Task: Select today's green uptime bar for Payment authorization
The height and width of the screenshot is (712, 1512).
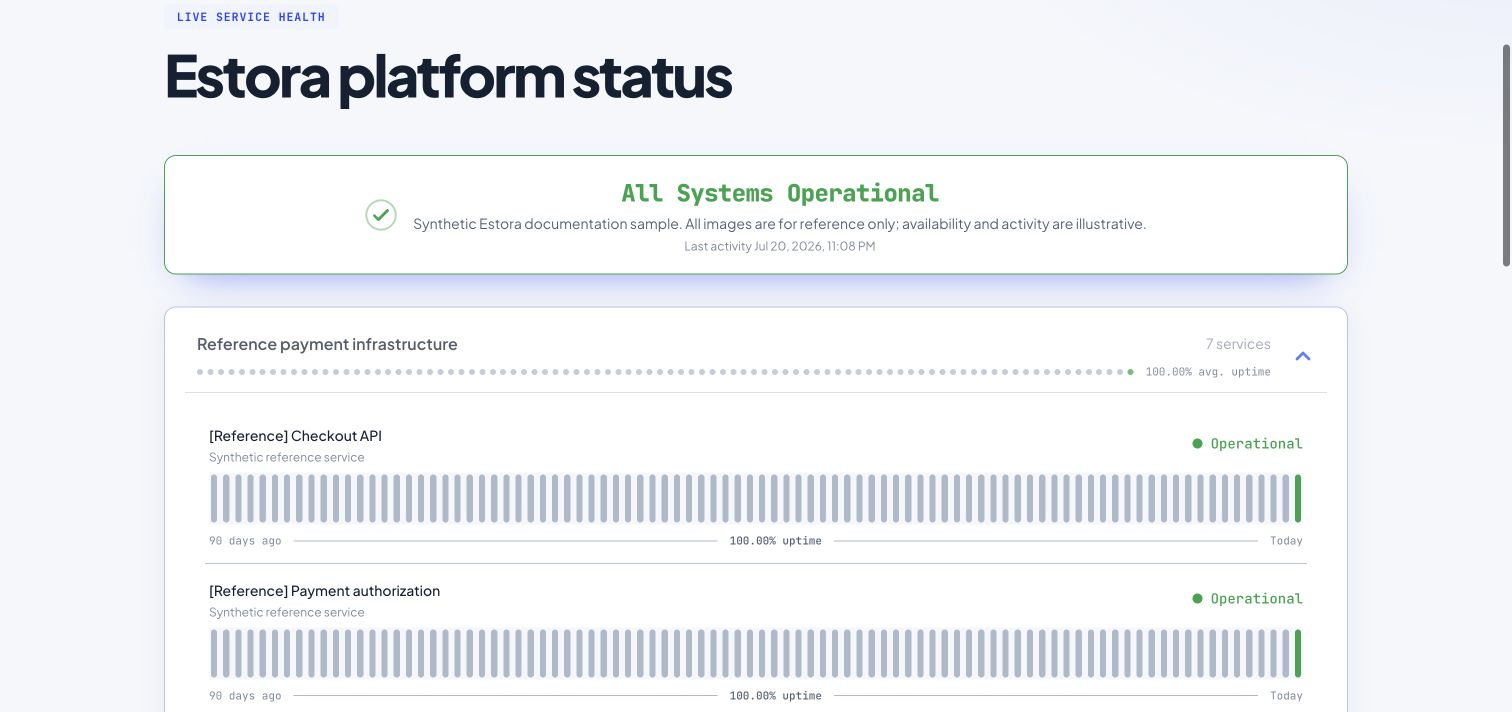Action: click(x=1298, y=653)
